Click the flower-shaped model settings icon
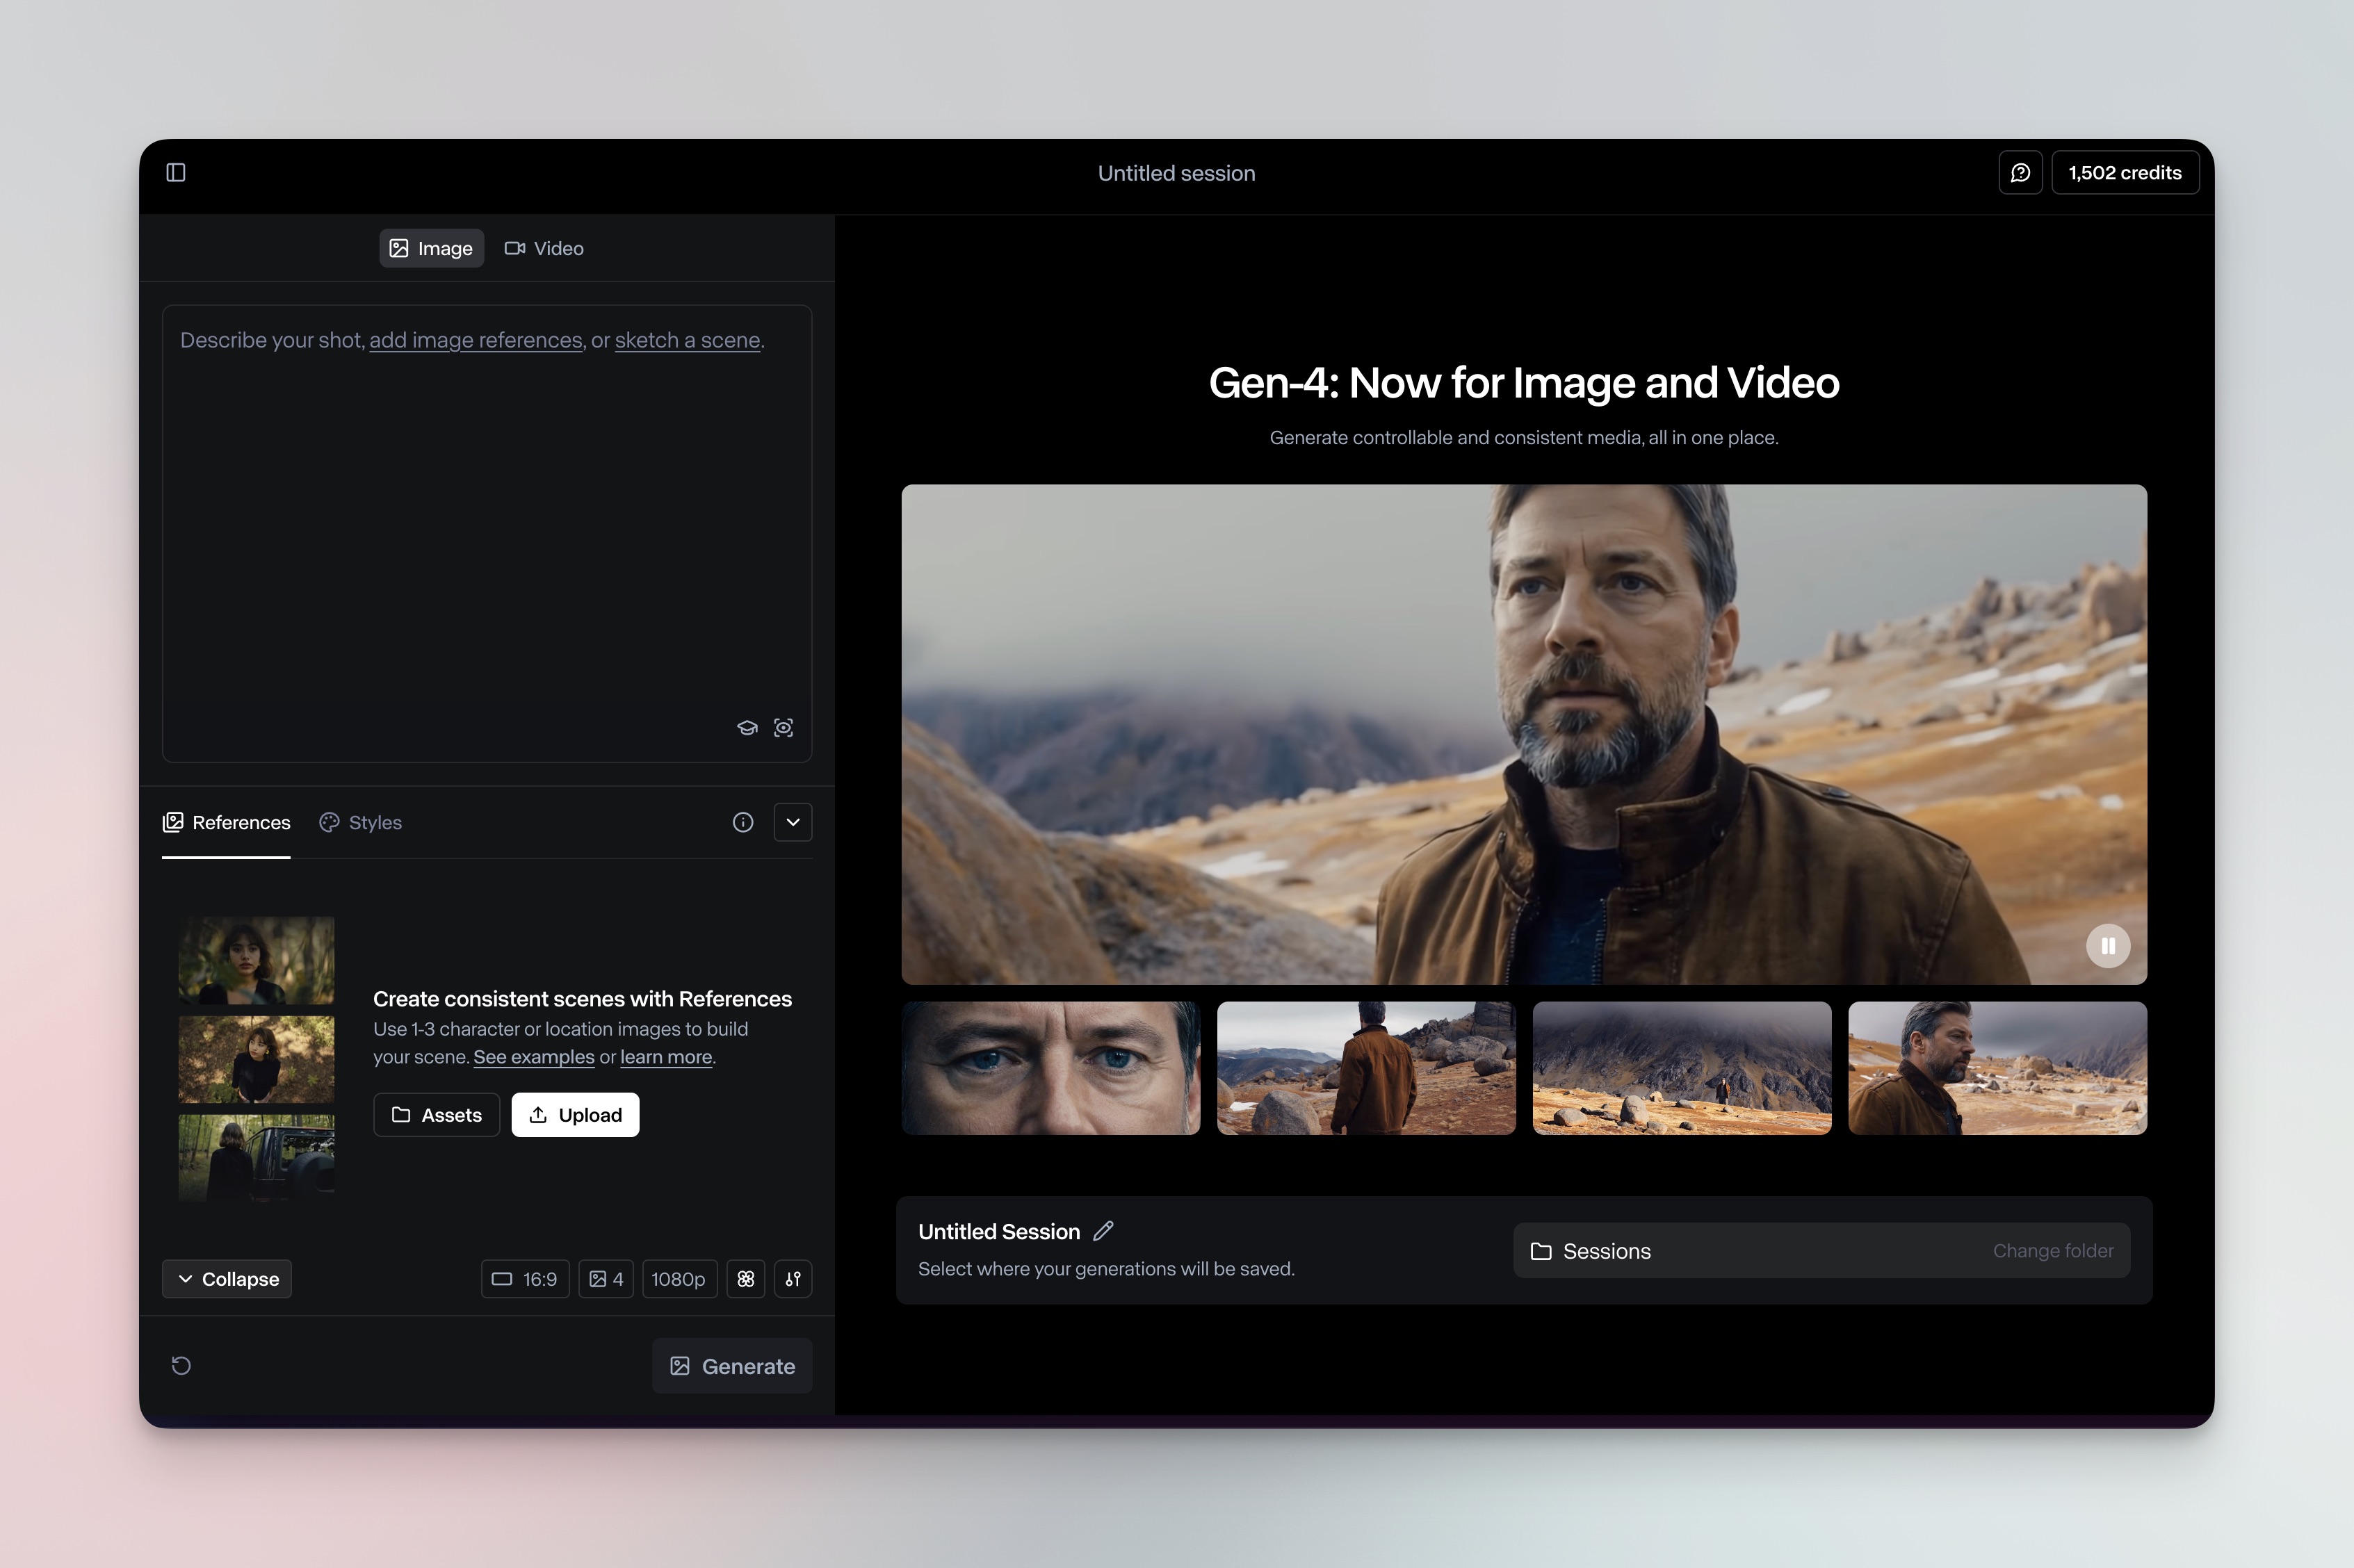The height and width of the screenshot is (1568, 2354). click(x=746, y=1279)
